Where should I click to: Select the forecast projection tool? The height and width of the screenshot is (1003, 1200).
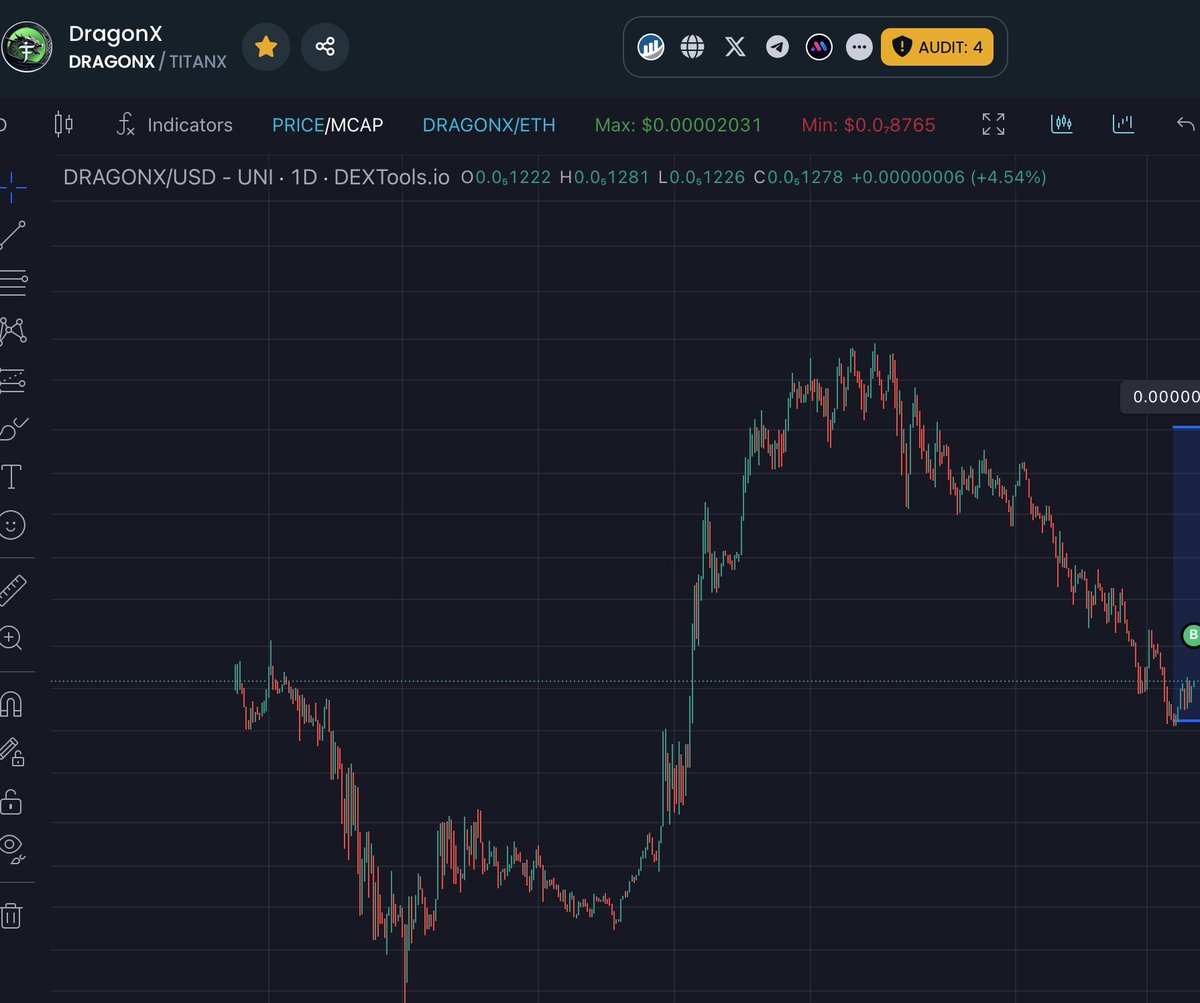[x=13, y=379]
